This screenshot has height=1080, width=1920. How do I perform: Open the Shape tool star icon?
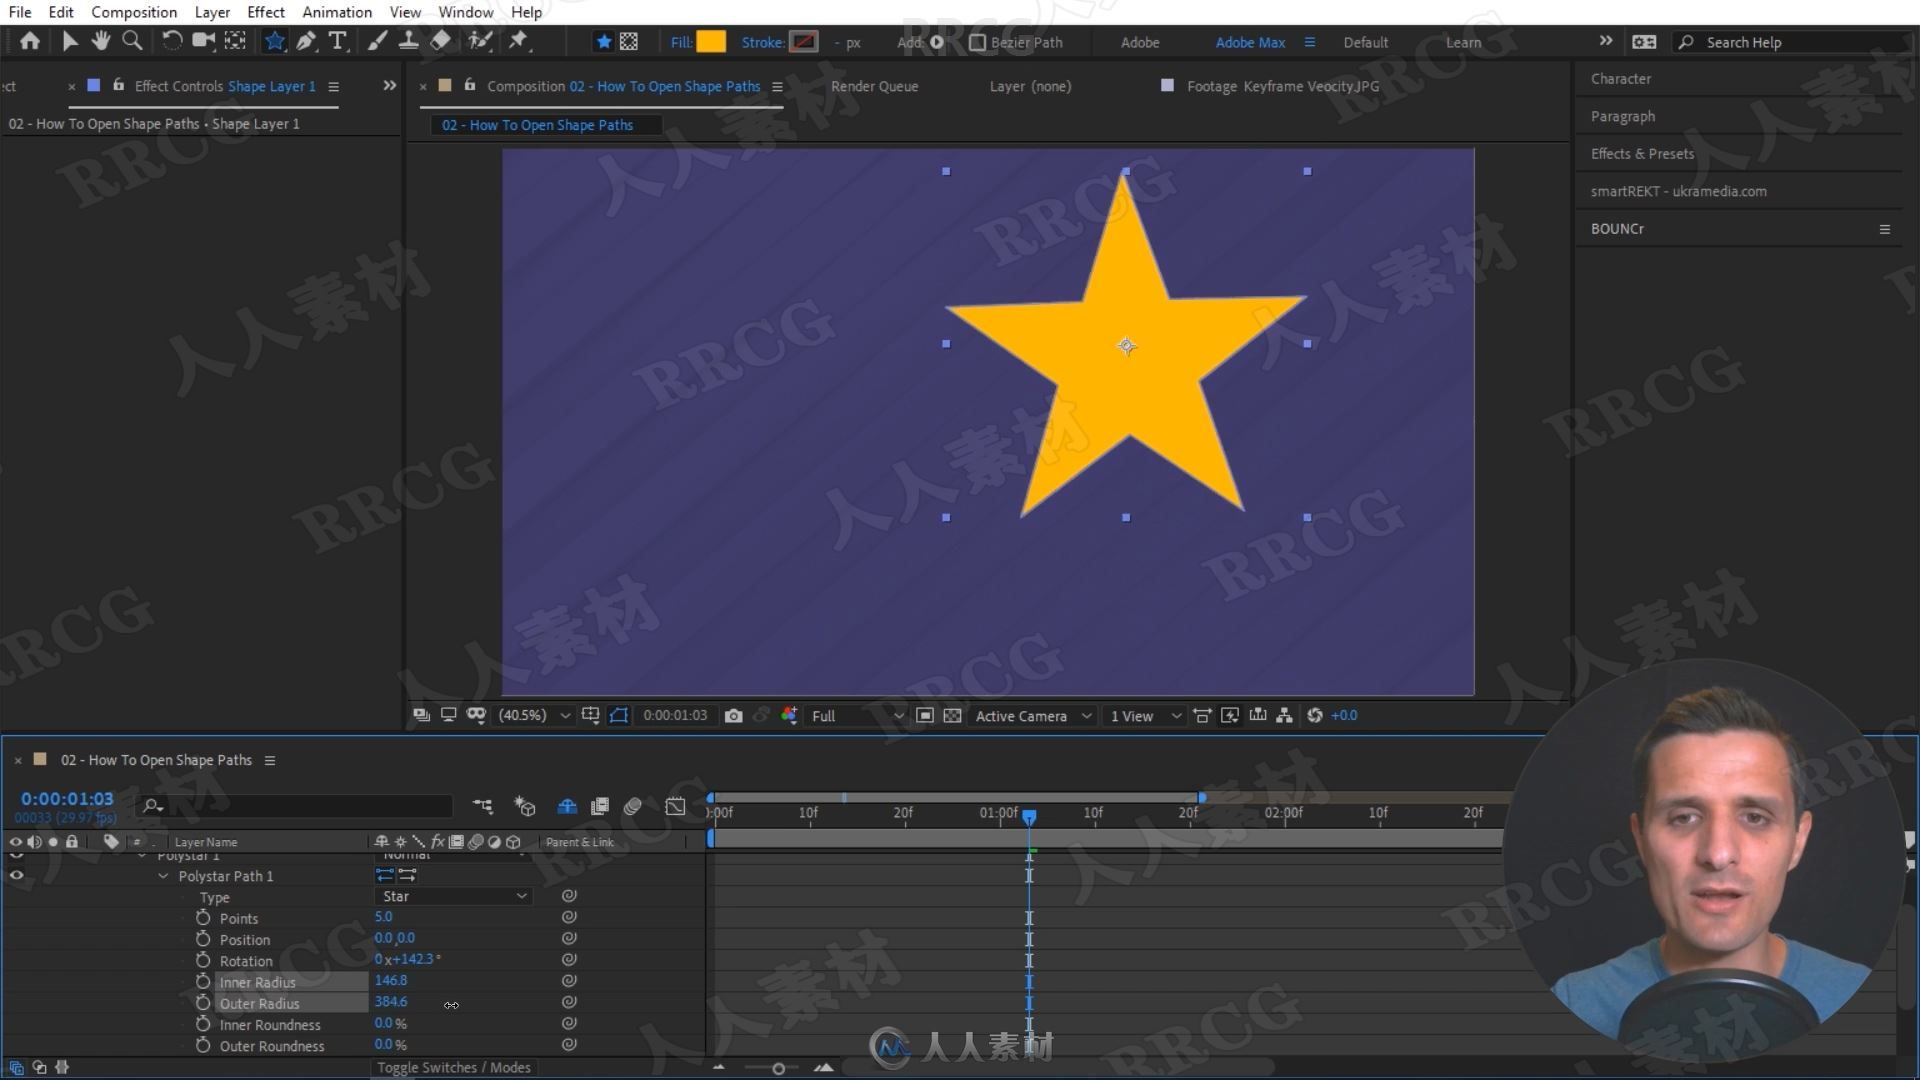click(273, 41)
